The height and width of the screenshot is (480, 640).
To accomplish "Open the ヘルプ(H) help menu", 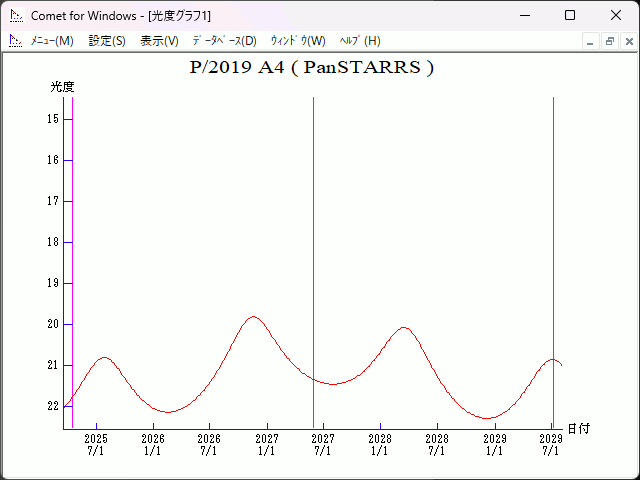I will click(x=360, y=41).
